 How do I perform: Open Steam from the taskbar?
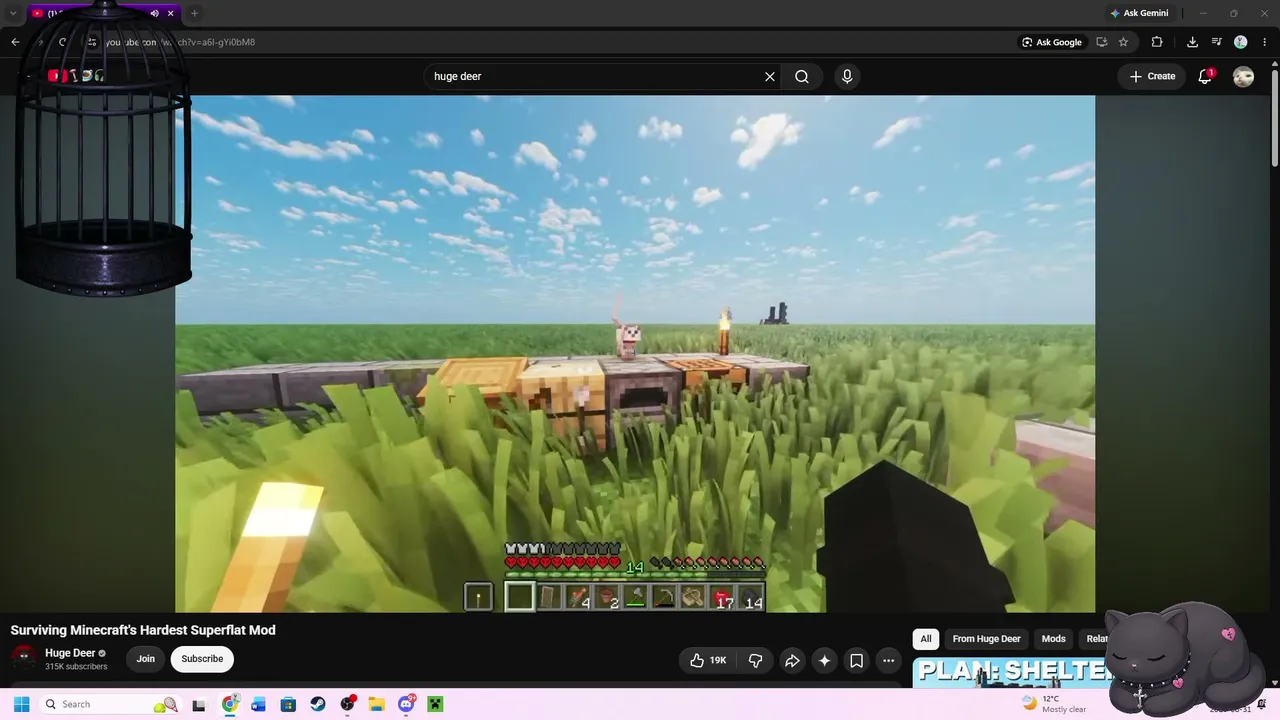pos(318,704)
